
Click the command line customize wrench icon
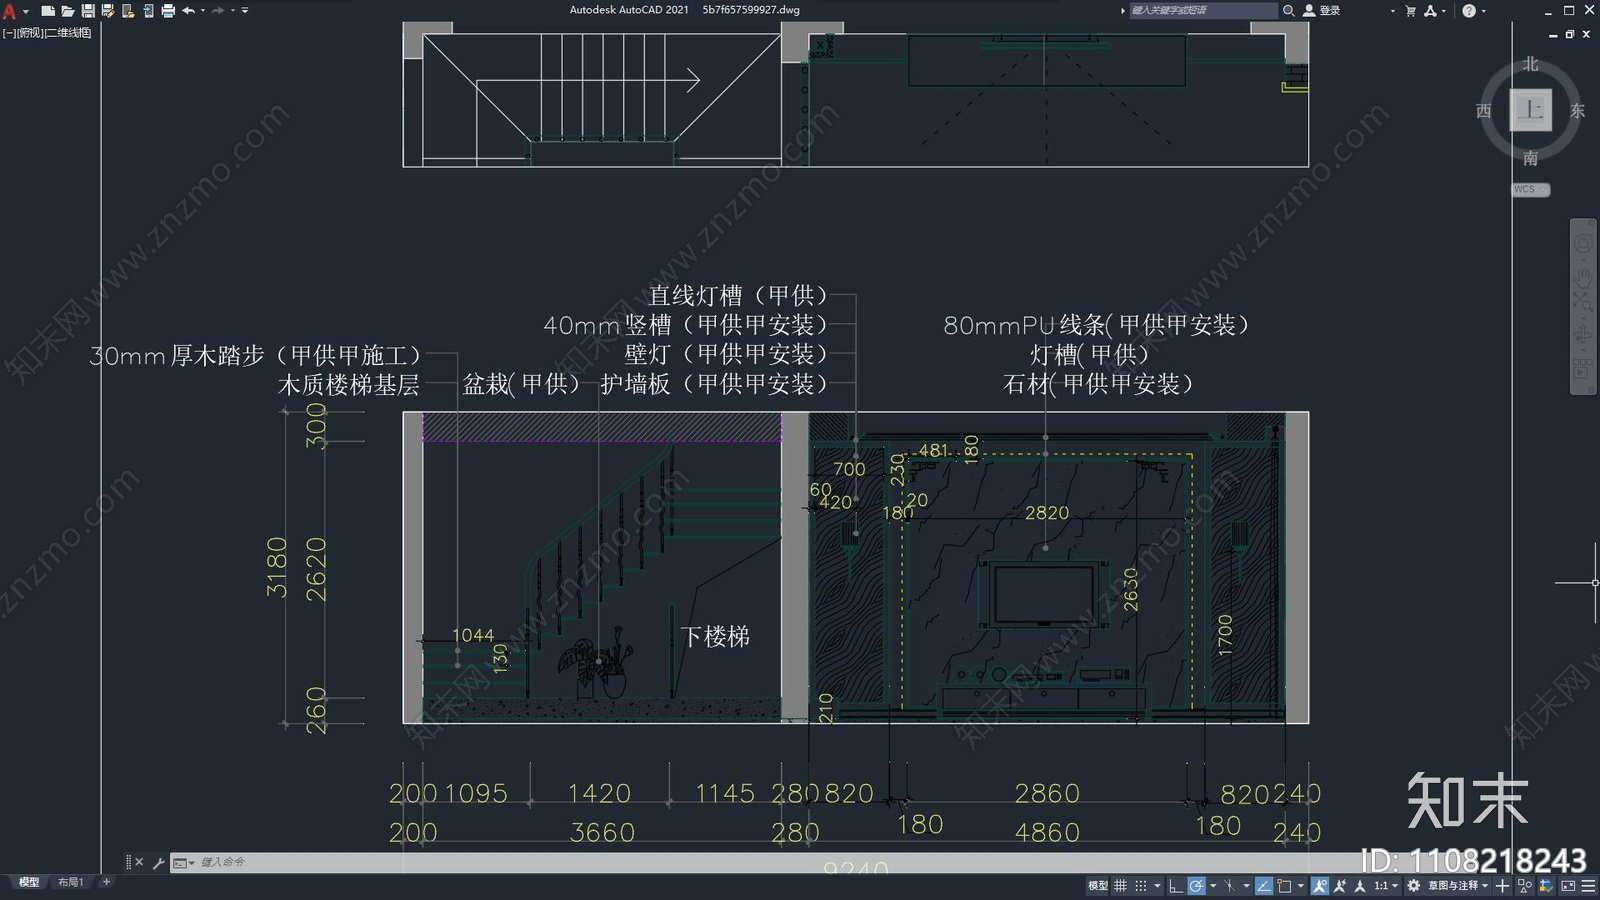(x=158, y=862)
